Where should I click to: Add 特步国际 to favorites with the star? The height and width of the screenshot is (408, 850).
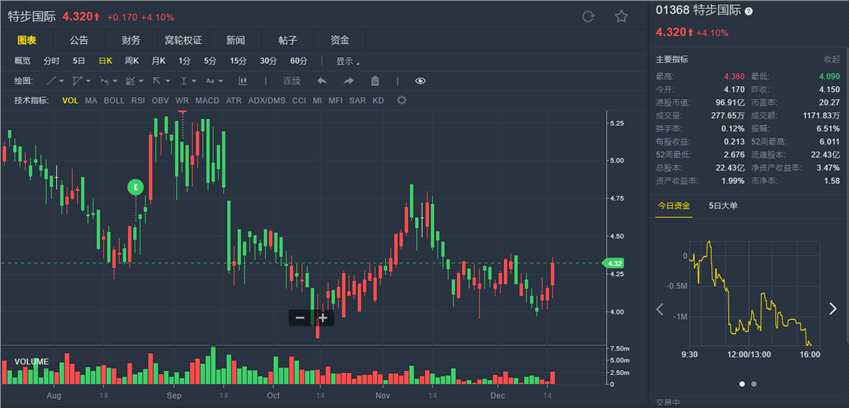pyautogui.click(x=621, y=17)
